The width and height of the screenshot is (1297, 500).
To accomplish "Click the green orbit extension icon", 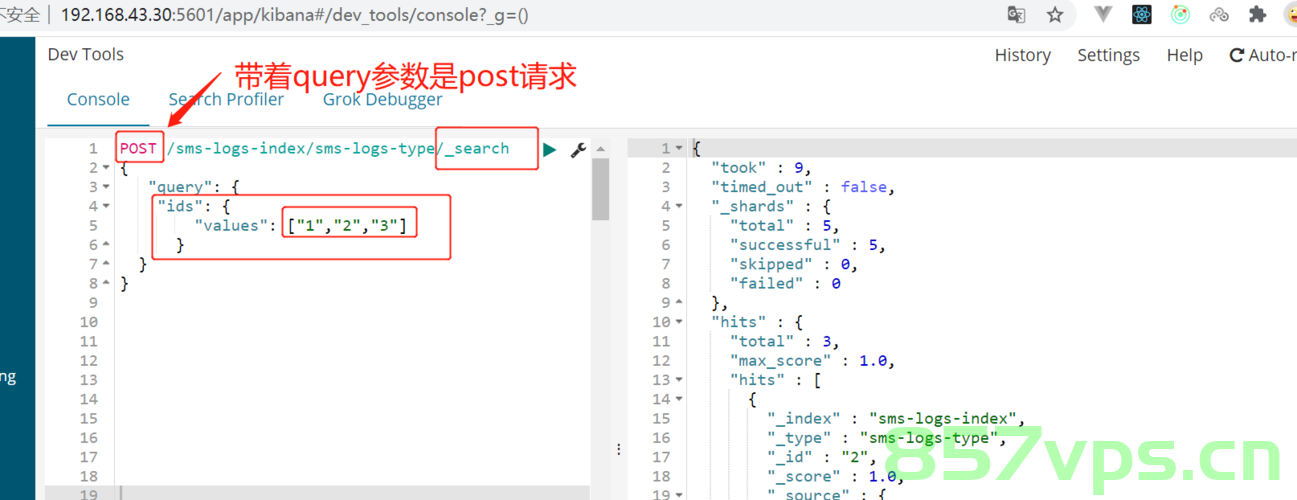I will click(1180, 14).
